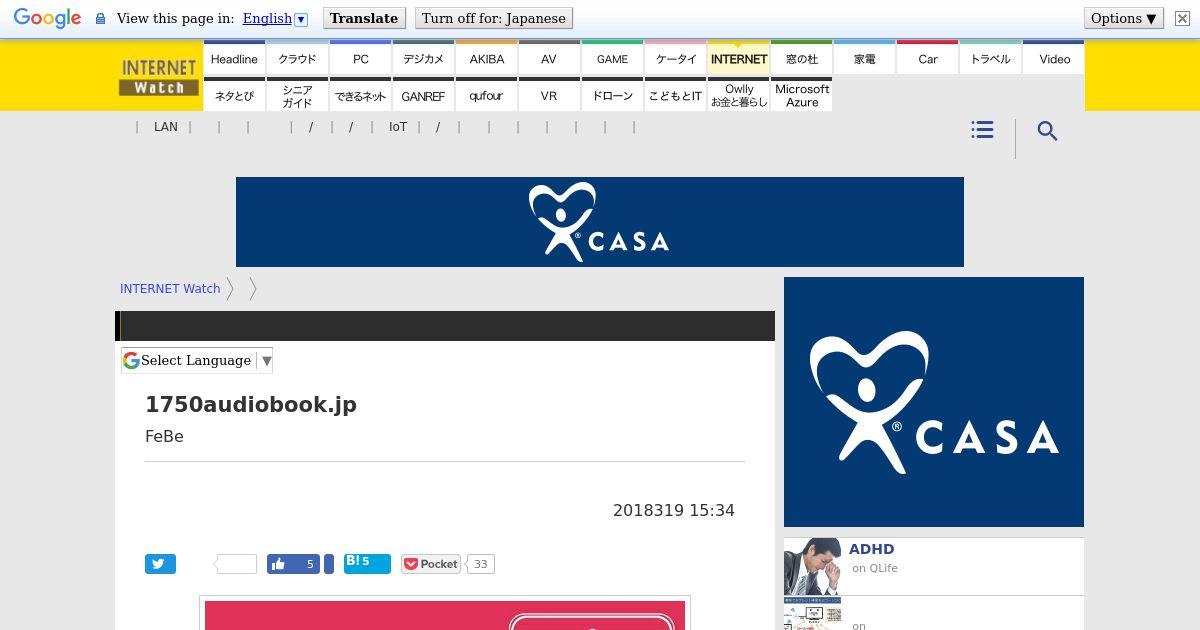Click the ADHD article thumbnail
1200x630 pixels.
click(x=812, y=567)
